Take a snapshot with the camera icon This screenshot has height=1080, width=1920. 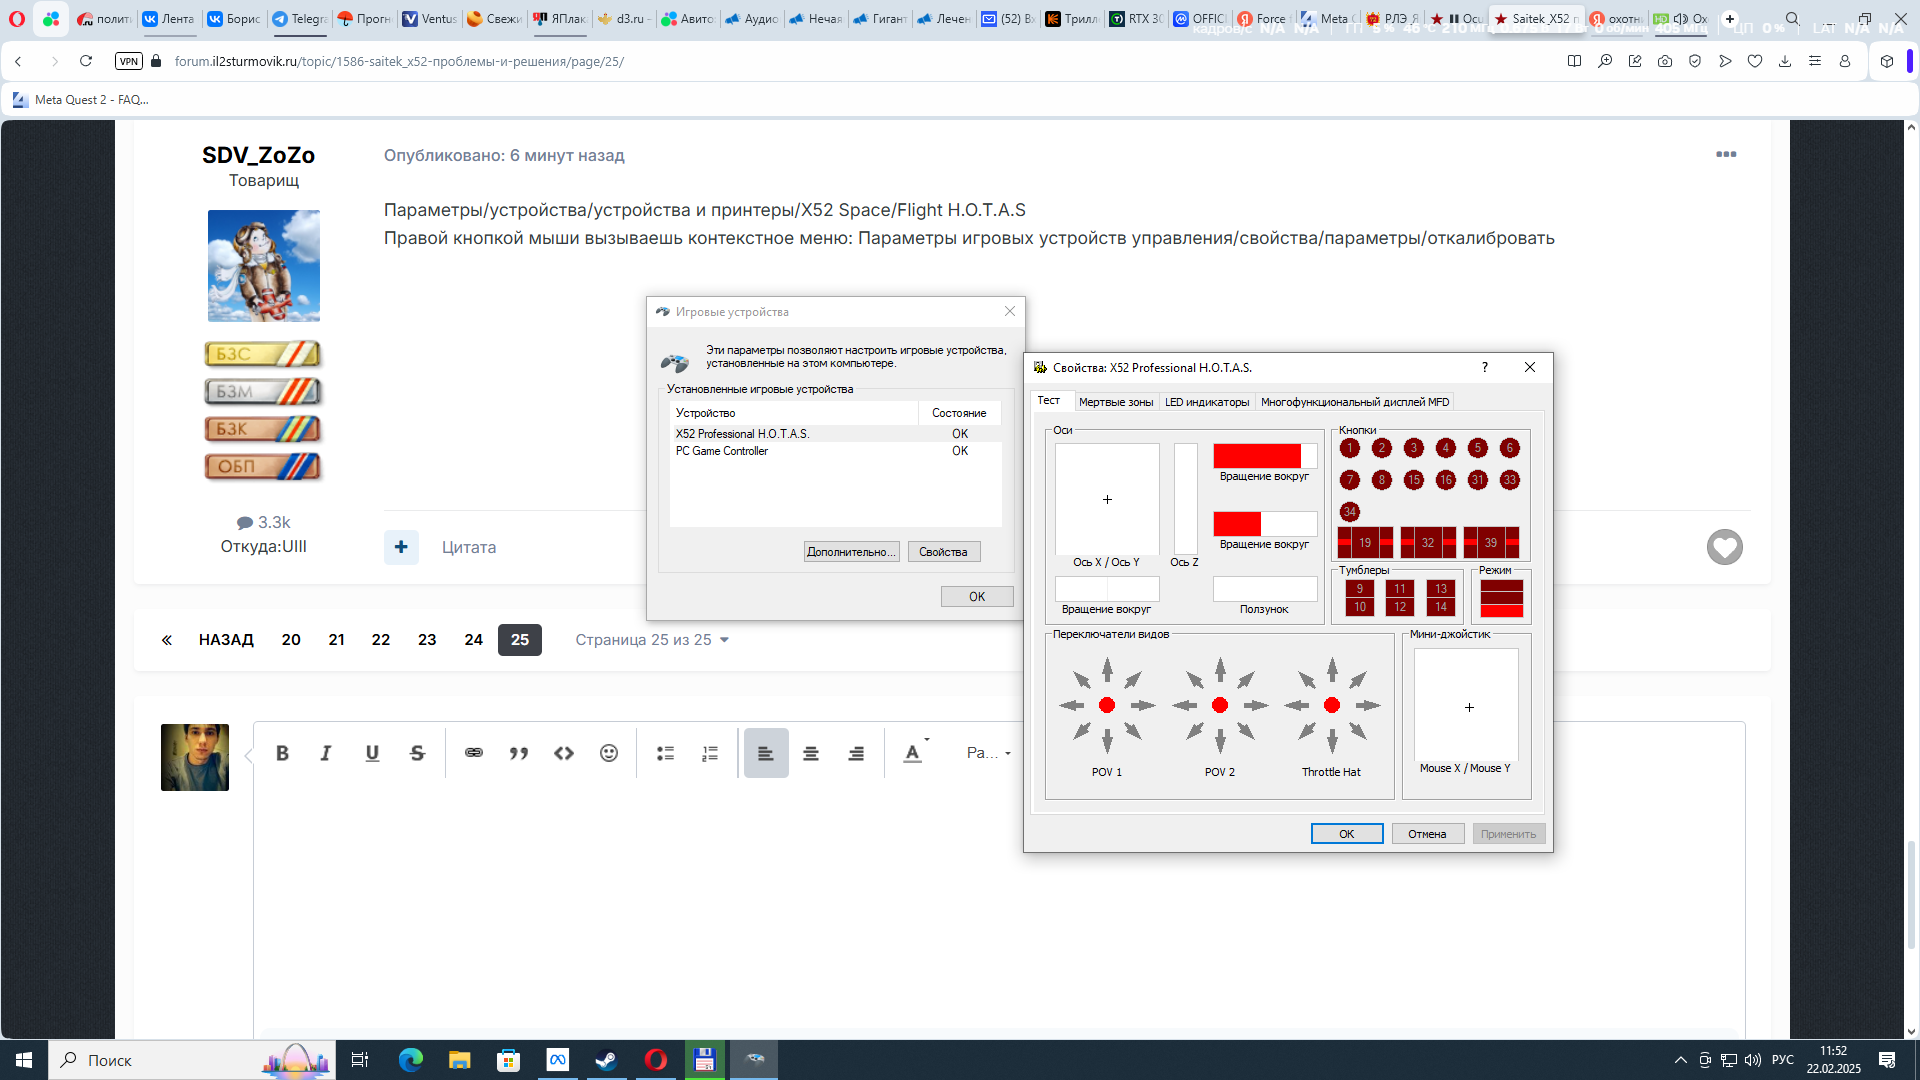coord(1665,61)
